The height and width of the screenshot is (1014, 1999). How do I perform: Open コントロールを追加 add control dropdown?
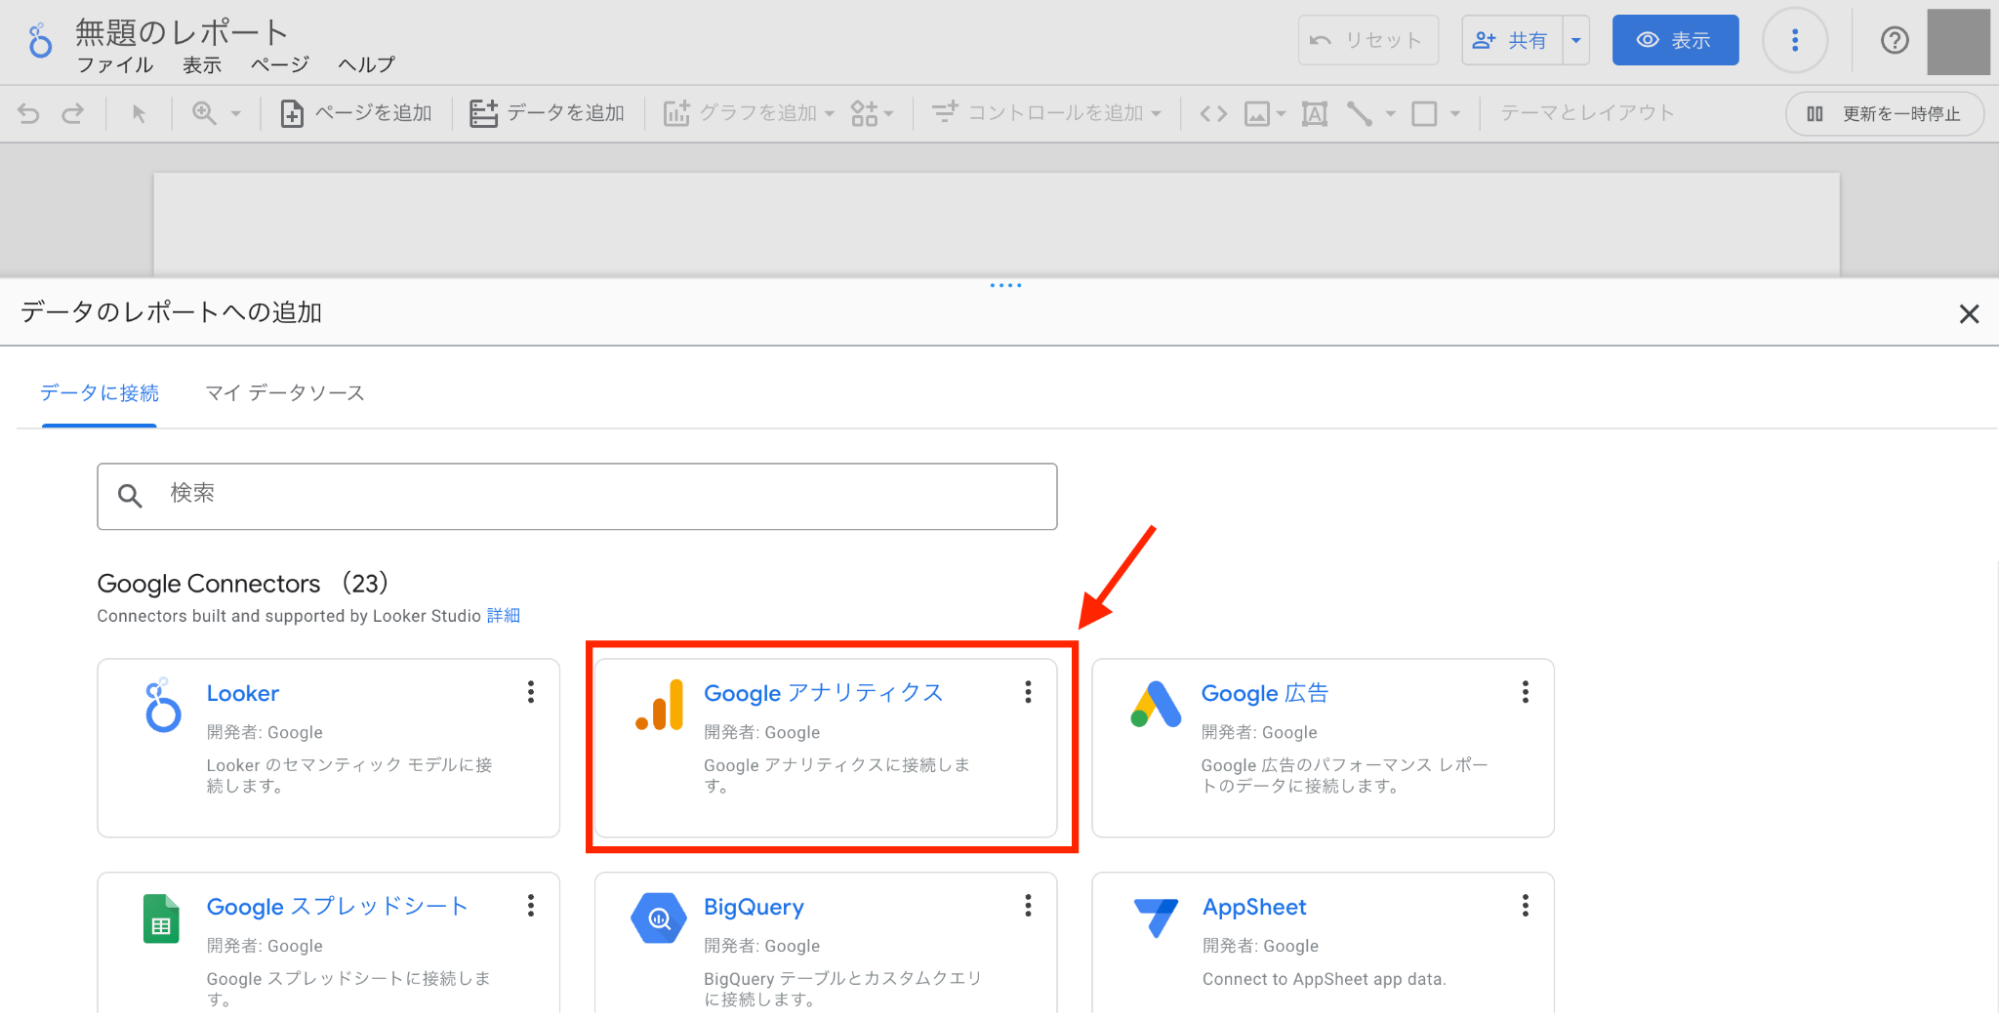1046,113
